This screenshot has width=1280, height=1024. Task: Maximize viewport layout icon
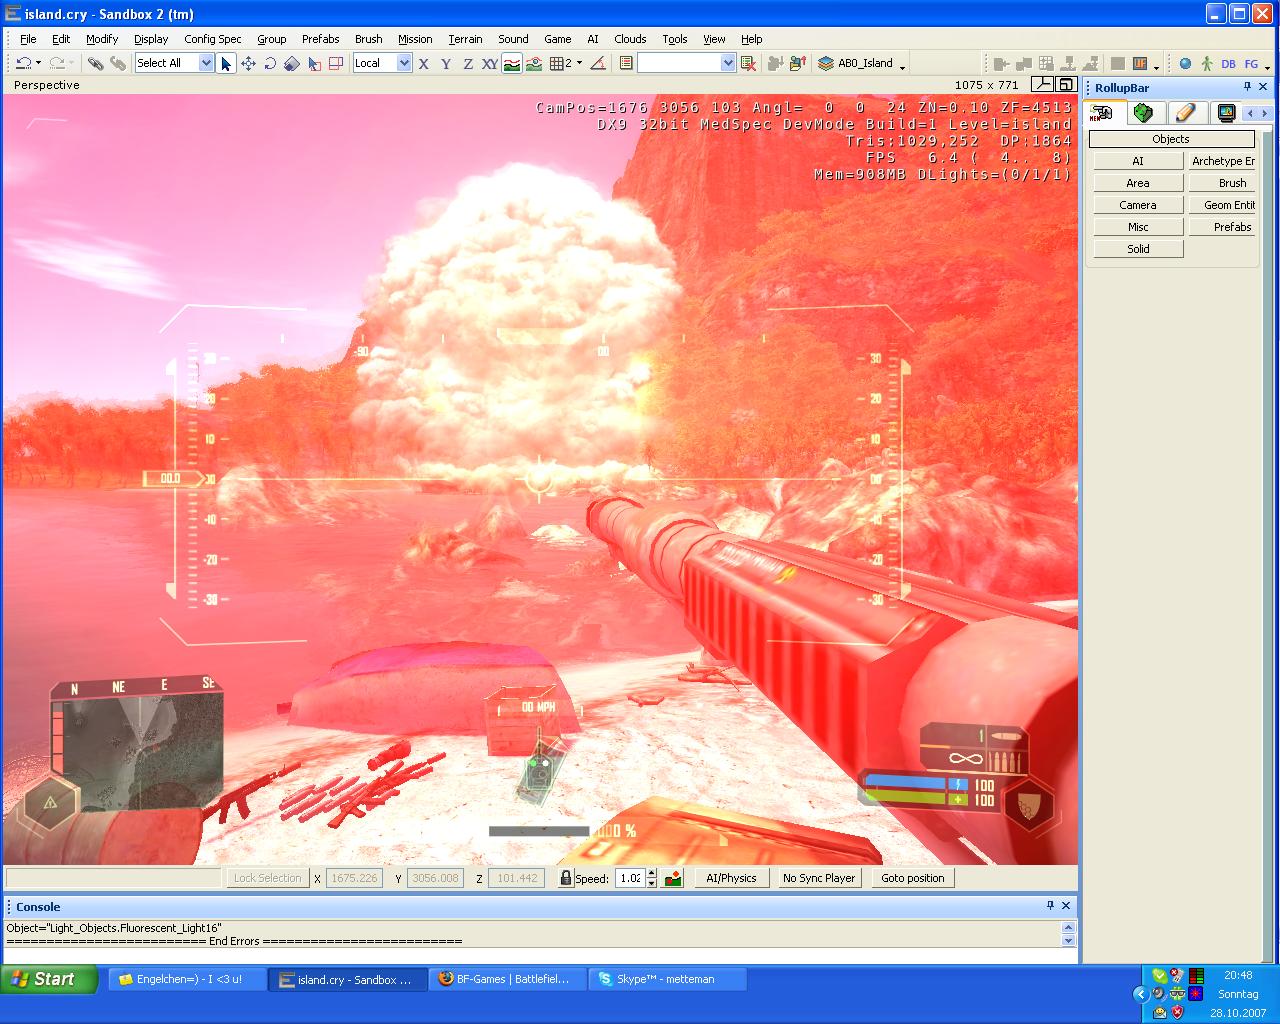tap(1068, 85)
